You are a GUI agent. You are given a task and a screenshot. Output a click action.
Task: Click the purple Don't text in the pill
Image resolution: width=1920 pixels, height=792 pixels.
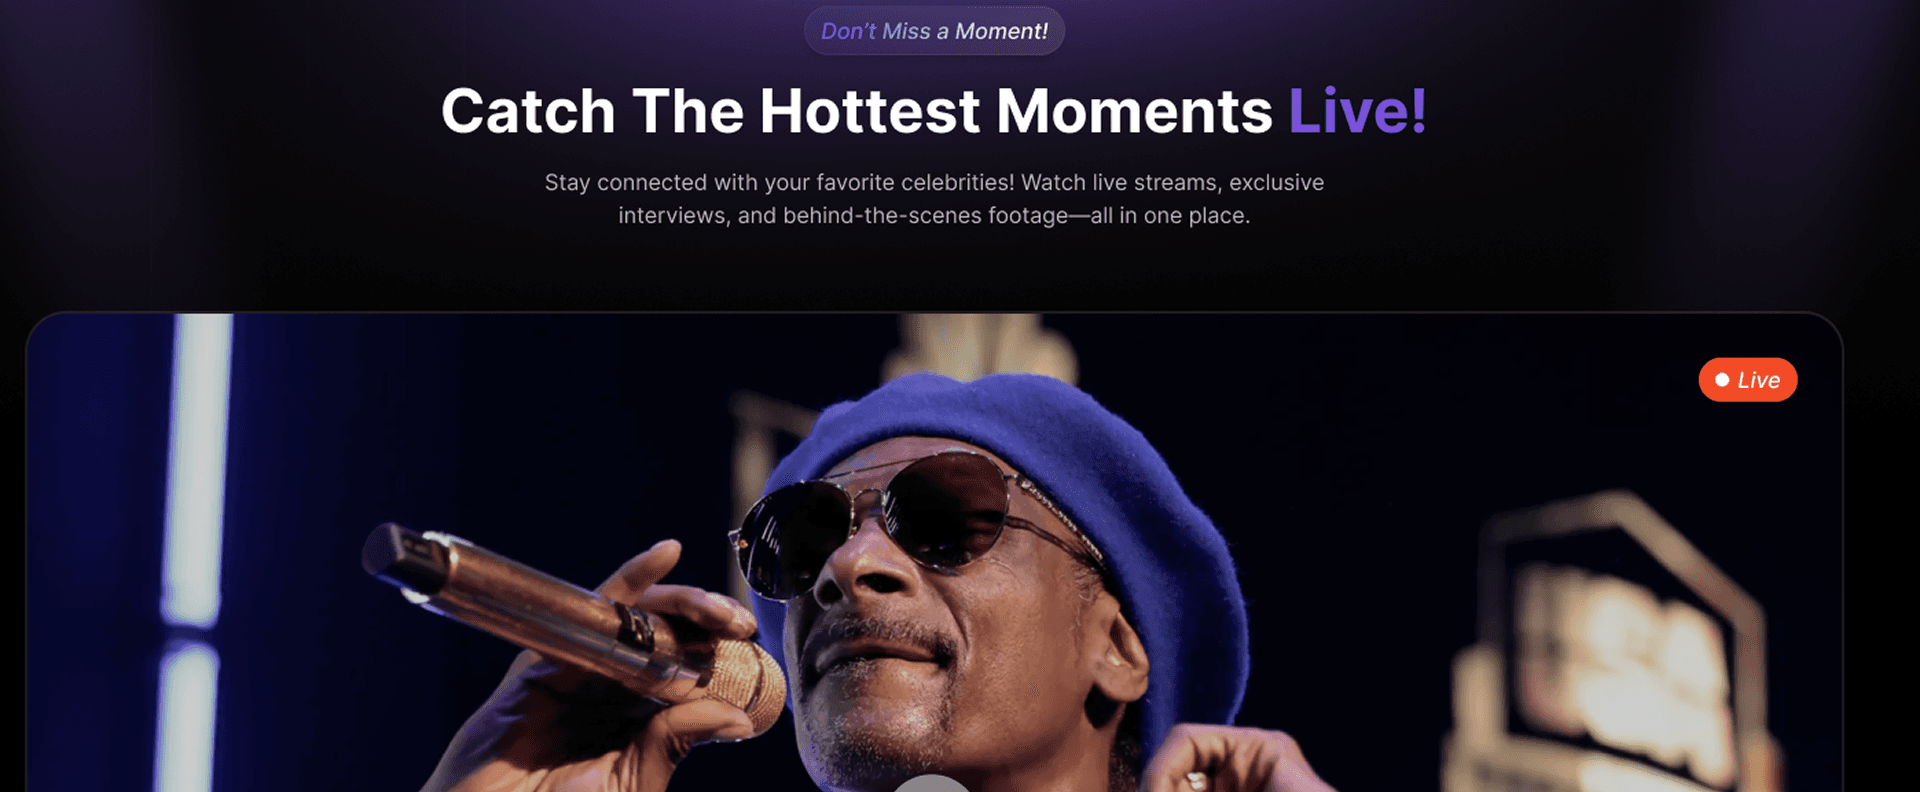pos(848,31)
